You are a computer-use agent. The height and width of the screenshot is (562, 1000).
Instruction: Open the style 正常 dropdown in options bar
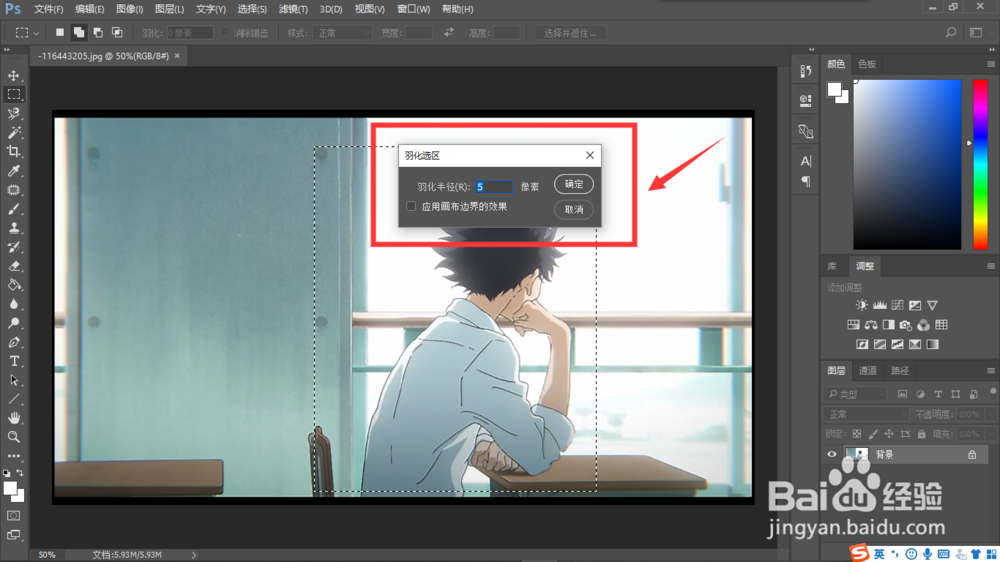point(342,33)
